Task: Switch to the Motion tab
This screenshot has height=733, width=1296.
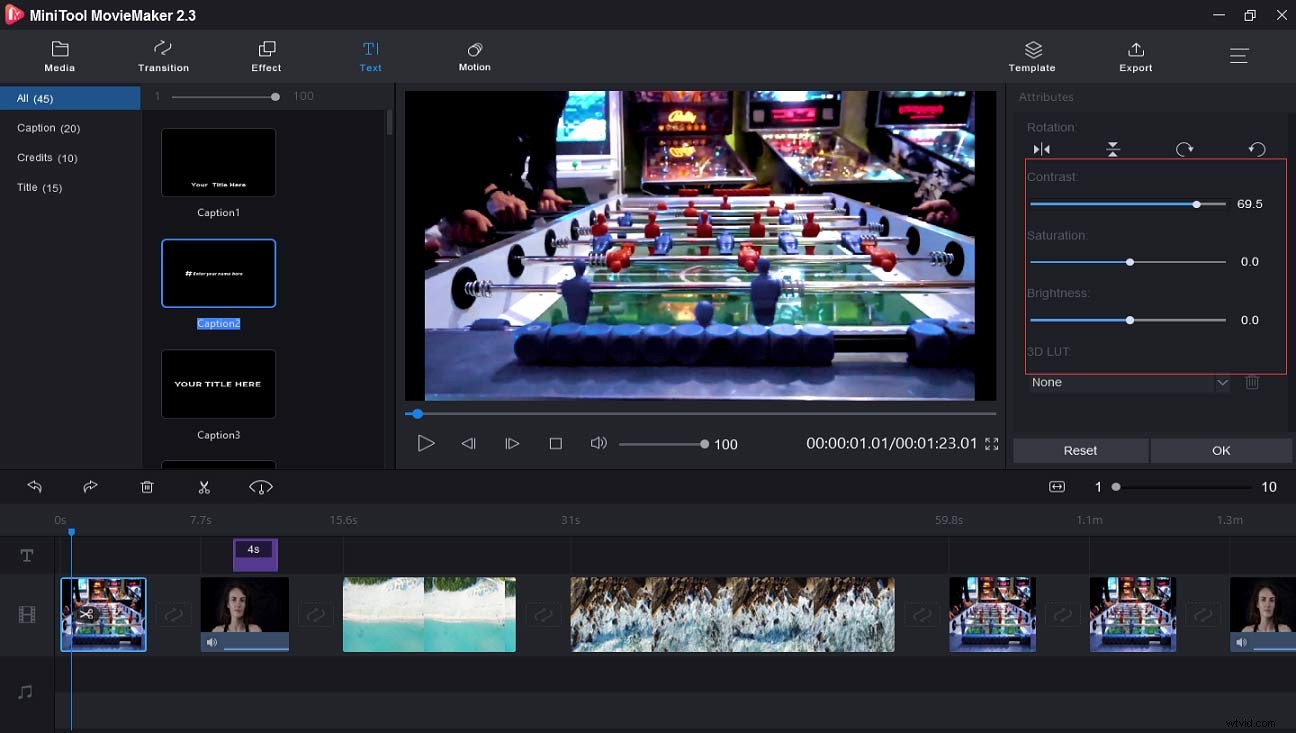Action: click(474, 56)
